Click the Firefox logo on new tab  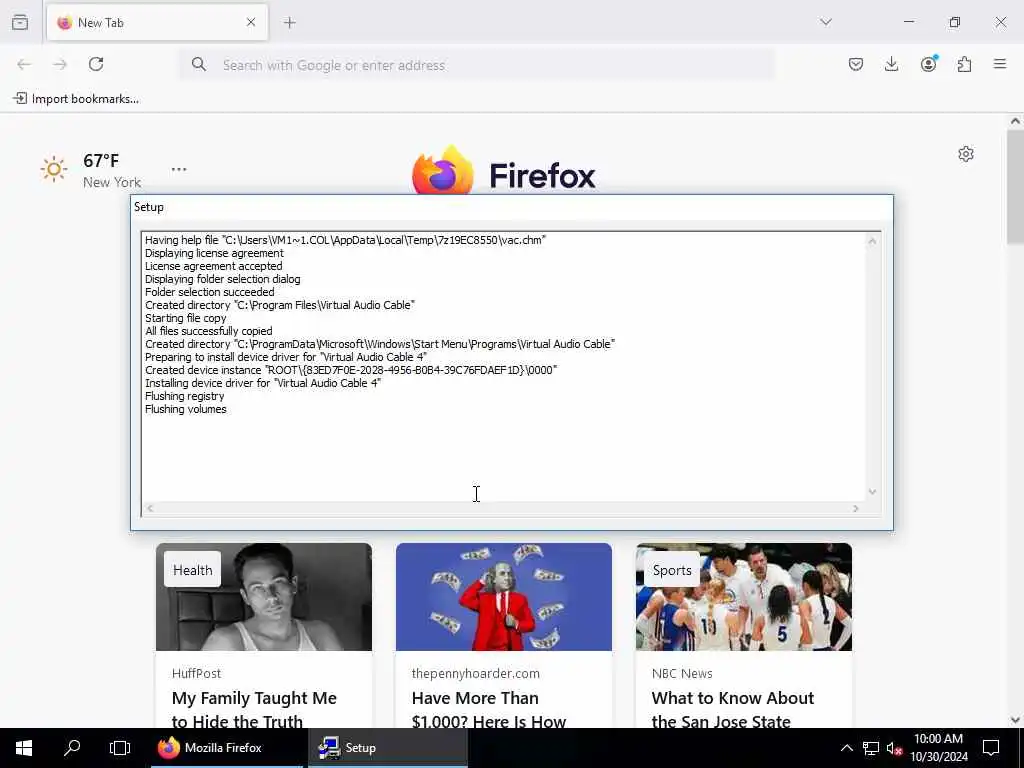[504, 172]
